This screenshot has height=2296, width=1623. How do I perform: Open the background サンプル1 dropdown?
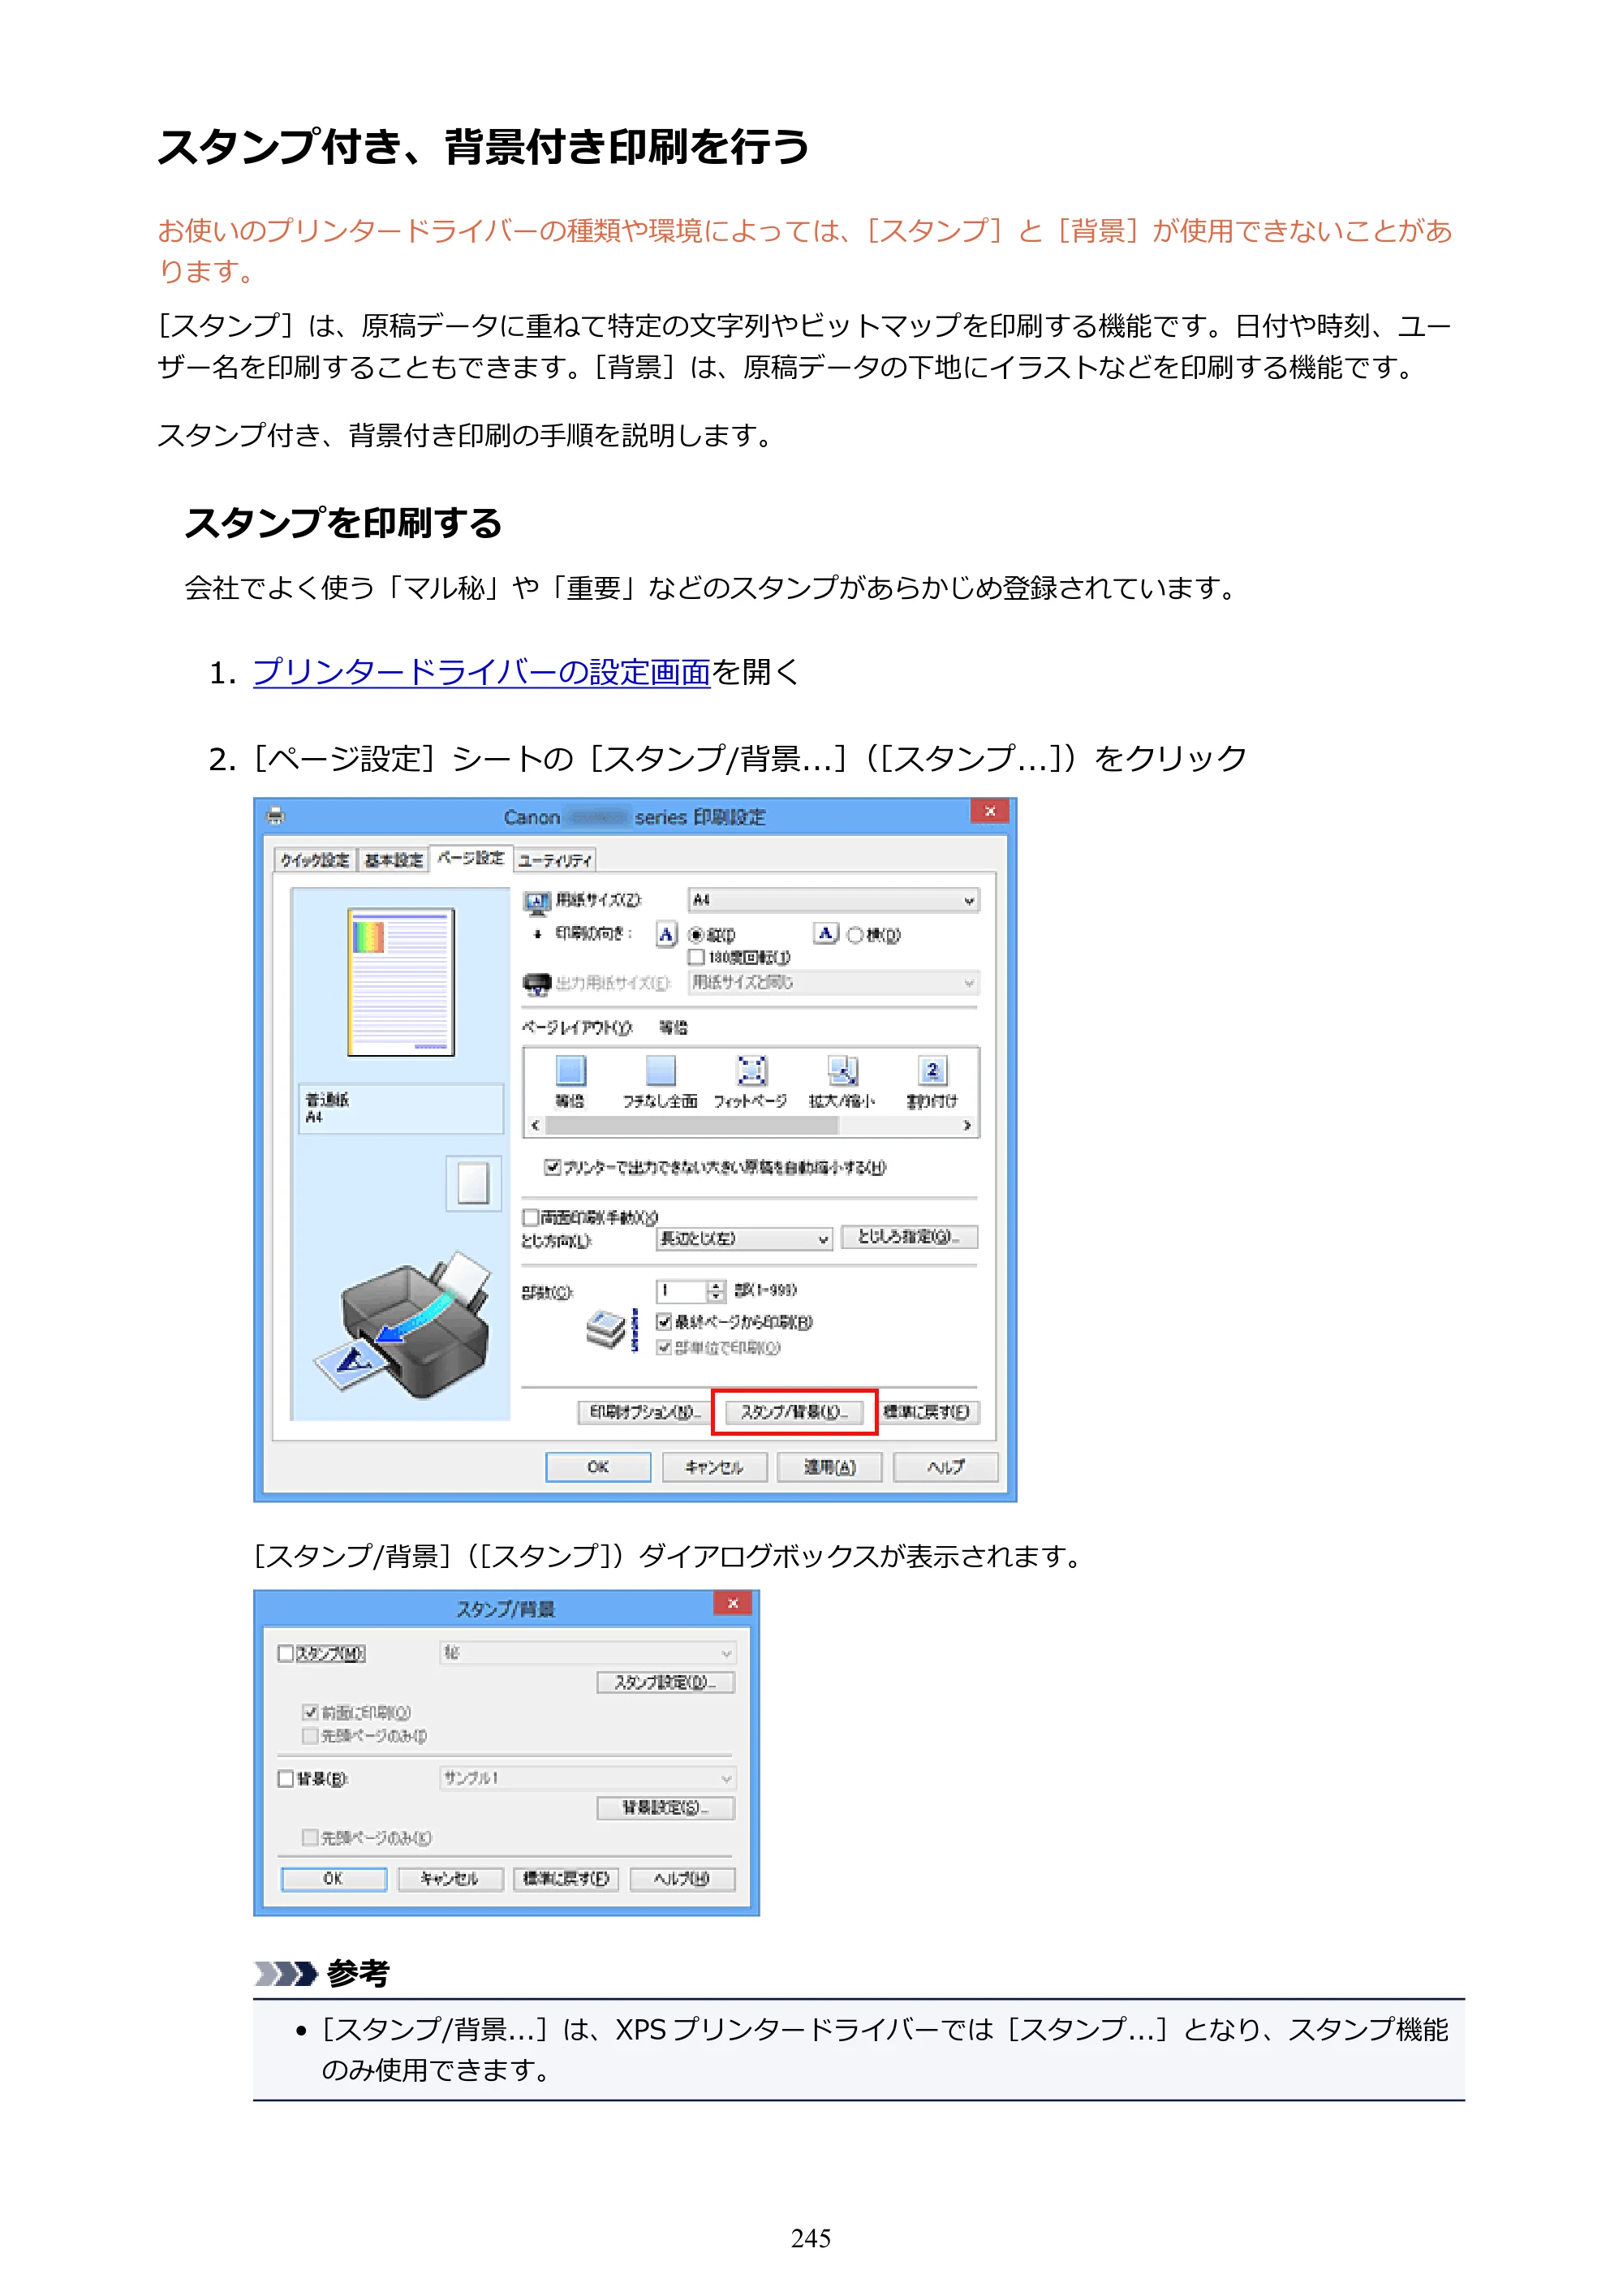tap(588, 1778)
